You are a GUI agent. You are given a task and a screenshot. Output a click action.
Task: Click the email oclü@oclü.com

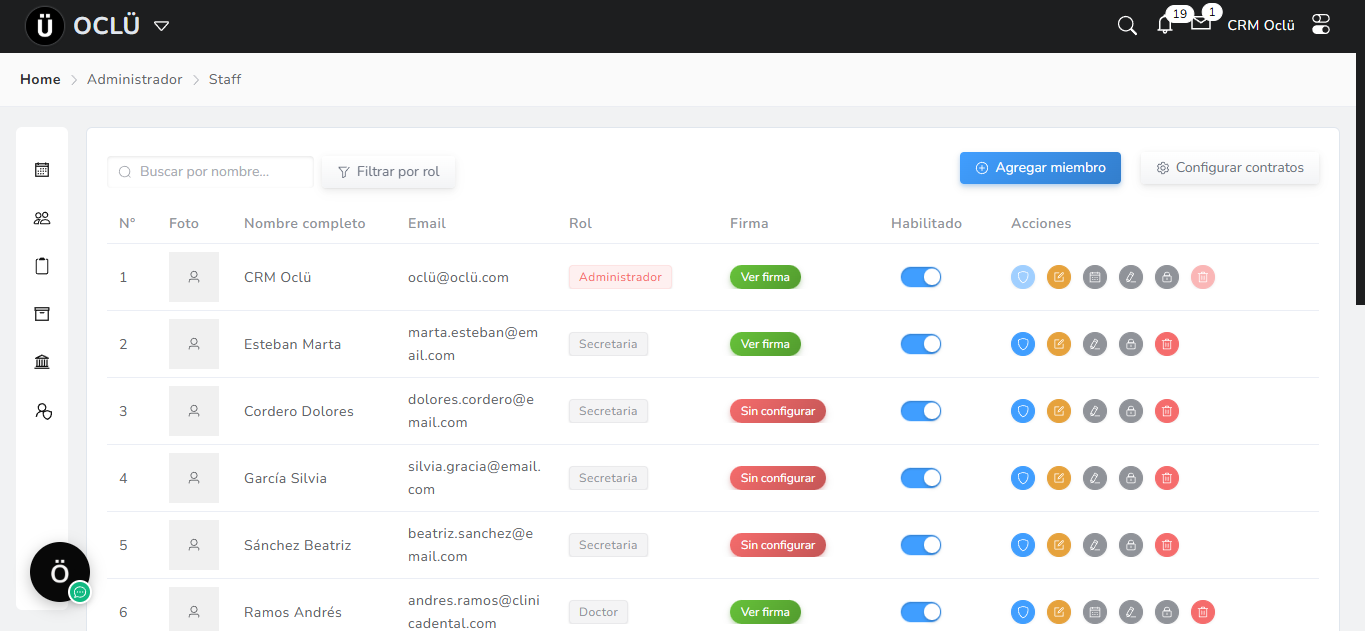[458, 277]
